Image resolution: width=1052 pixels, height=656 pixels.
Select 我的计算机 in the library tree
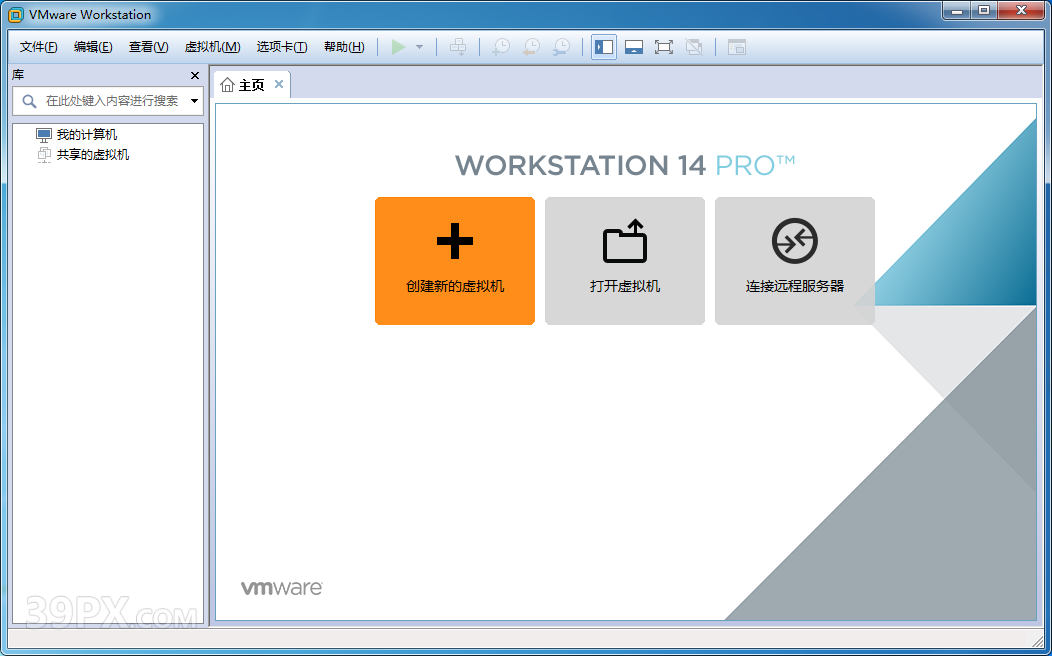click(87, 135)
